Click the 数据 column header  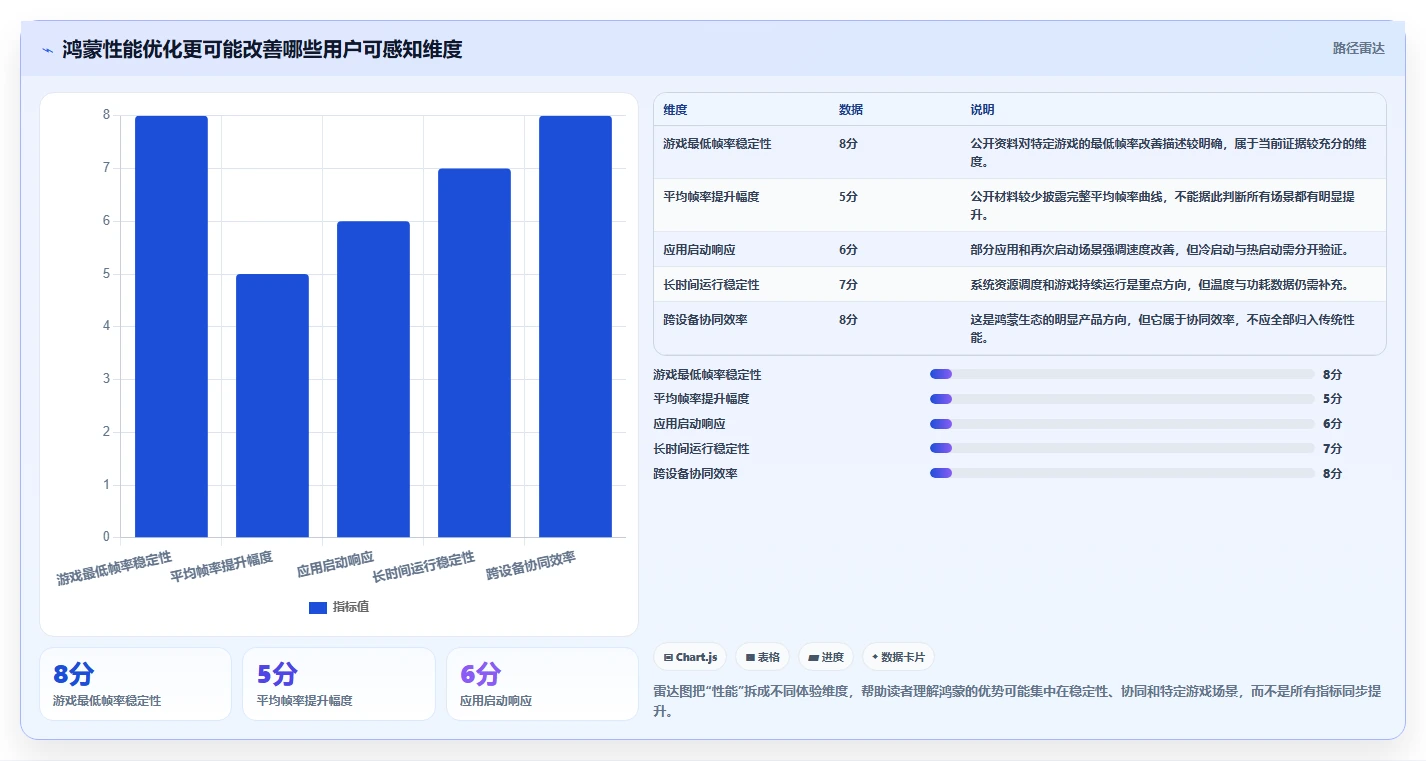point(851,110)
